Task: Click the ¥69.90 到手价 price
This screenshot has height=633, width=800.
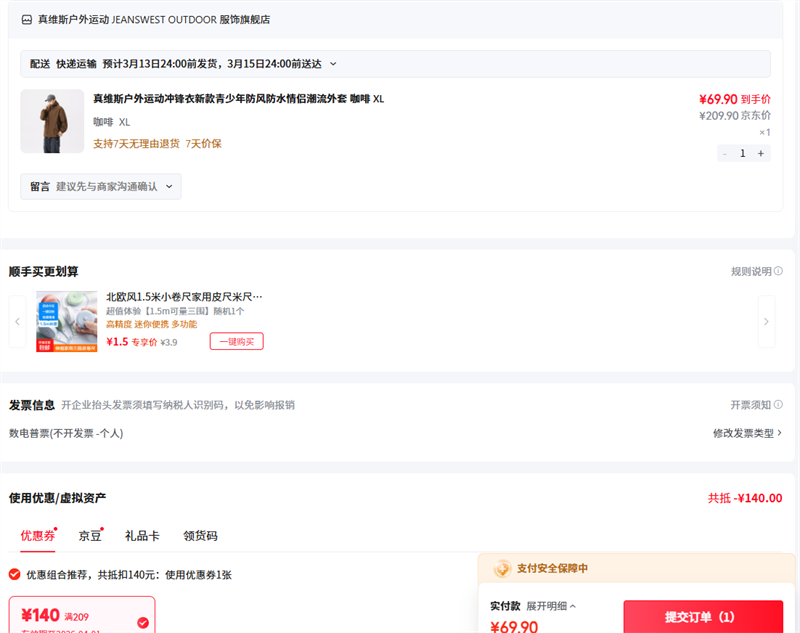Action: pyautogui.click(x=735, y=99)
